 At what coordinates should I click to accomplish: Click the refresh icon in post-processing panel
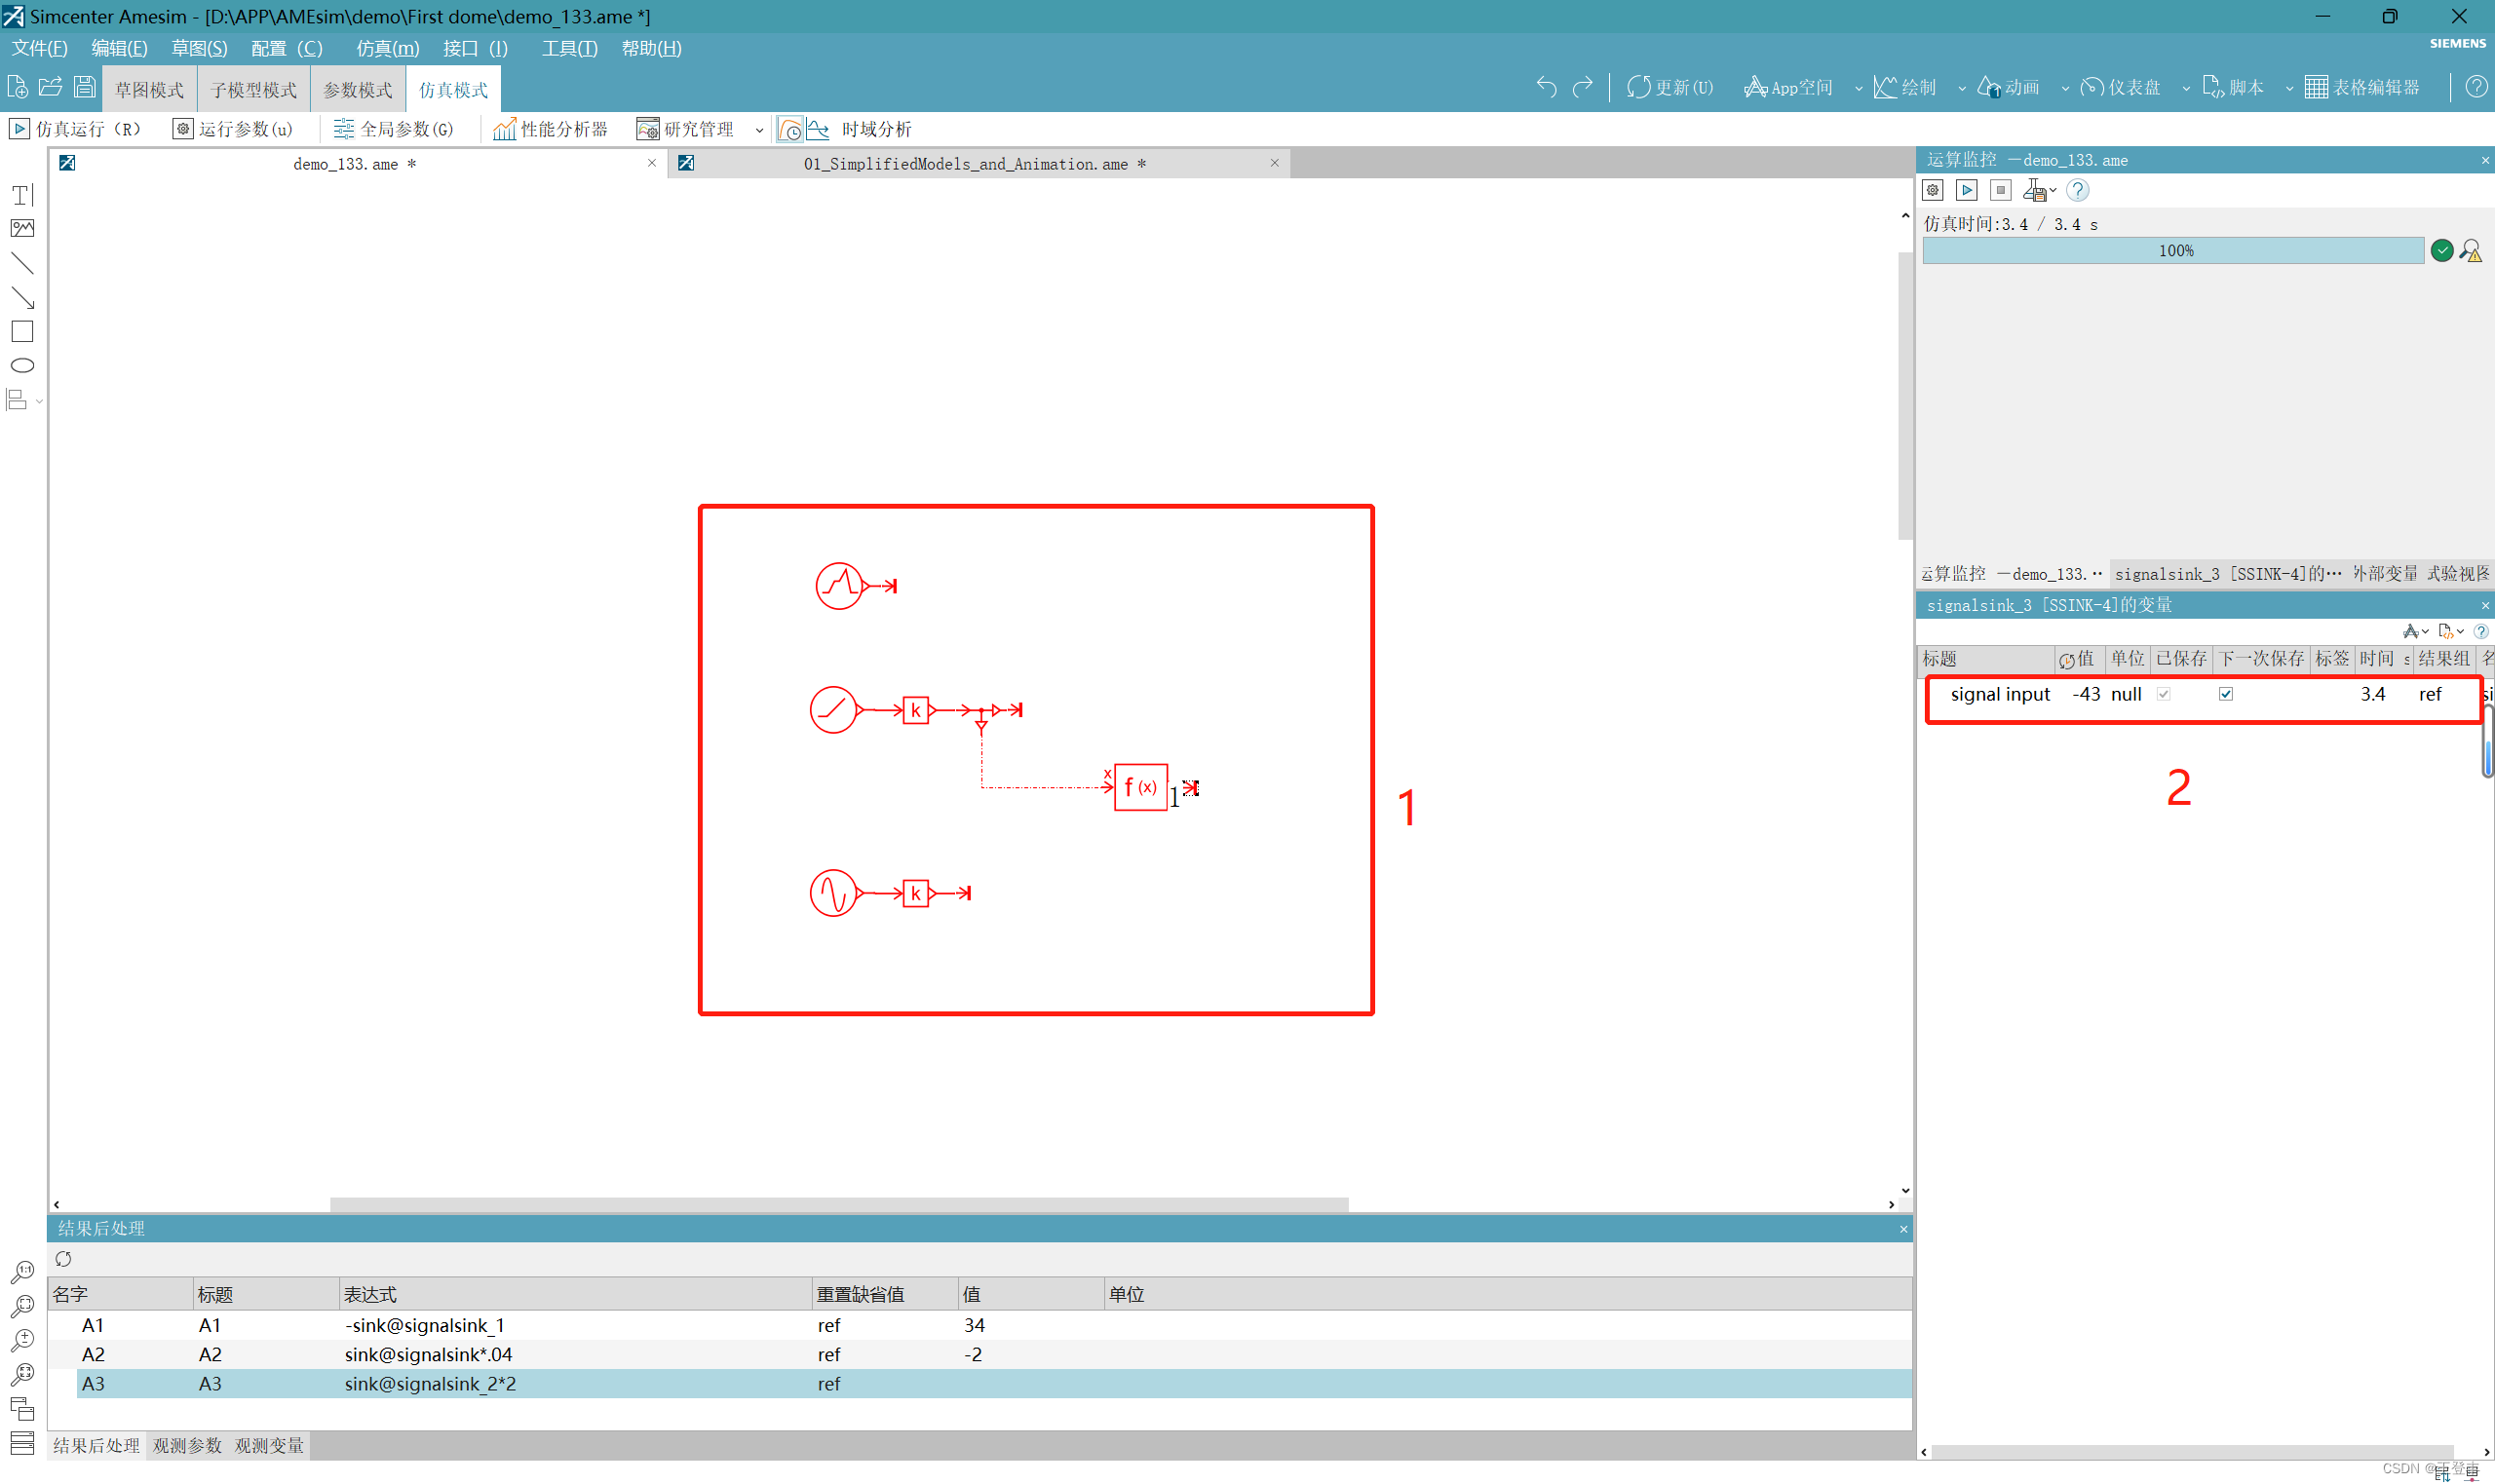tap(64, 1259)
